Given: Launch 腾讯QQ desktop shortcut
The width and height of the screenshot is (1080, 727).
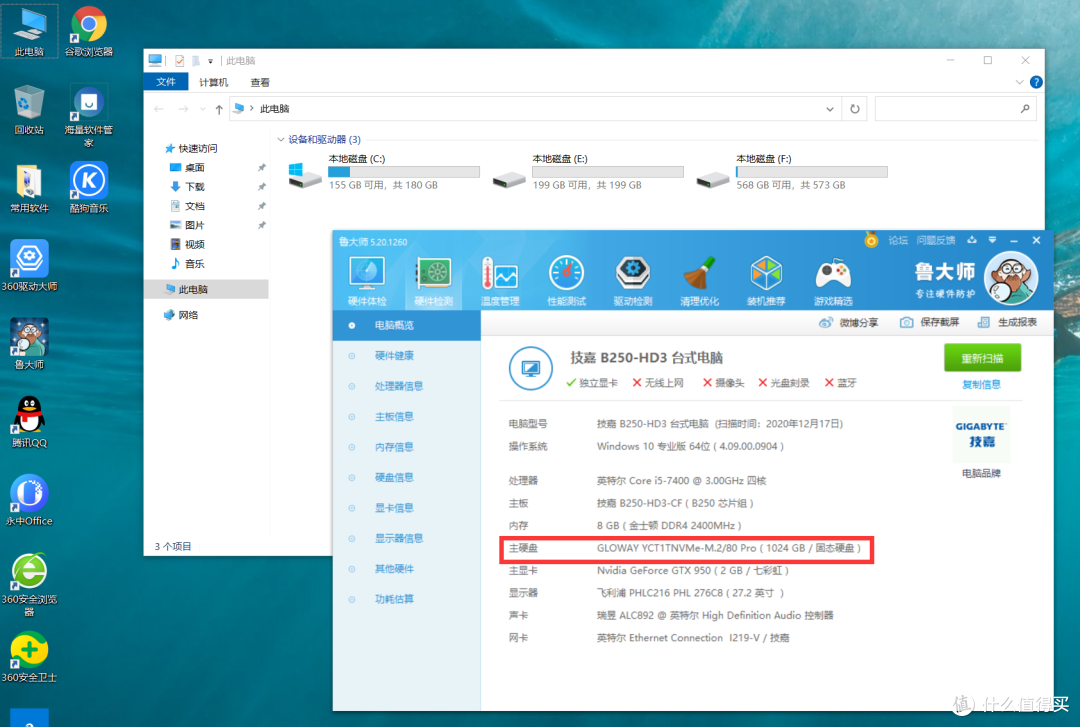Looking at the screenshot, I should tap(29, 422).
